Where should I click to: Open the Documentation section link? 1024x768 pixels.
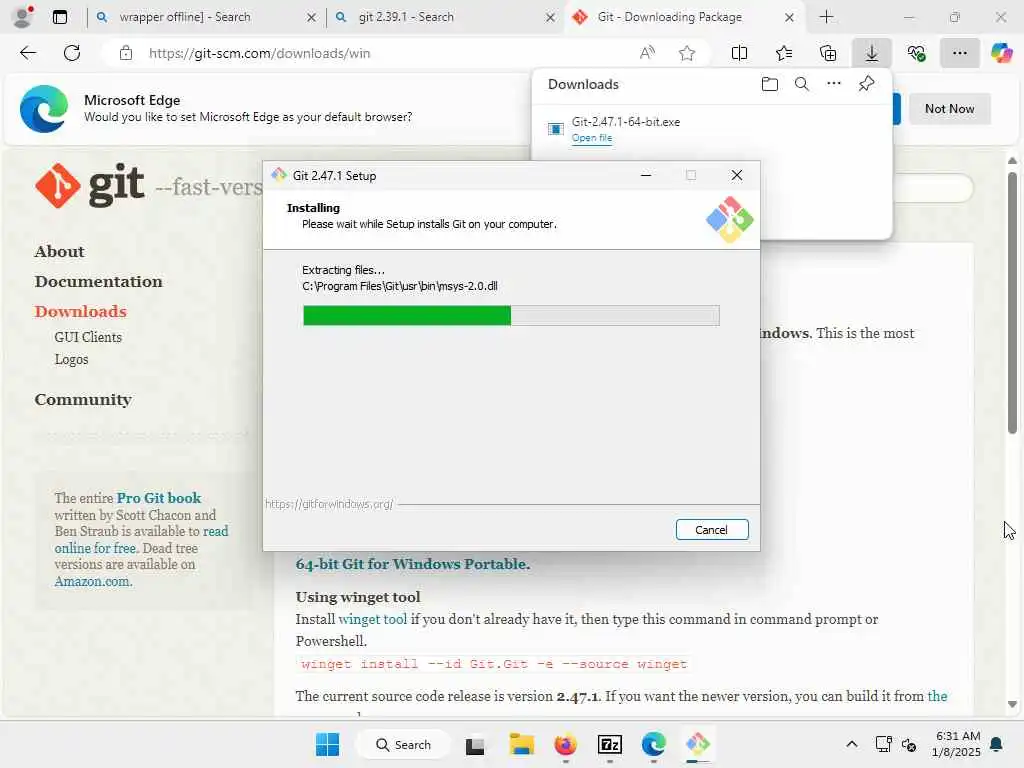pyautogui.click(x=99, y=281)
